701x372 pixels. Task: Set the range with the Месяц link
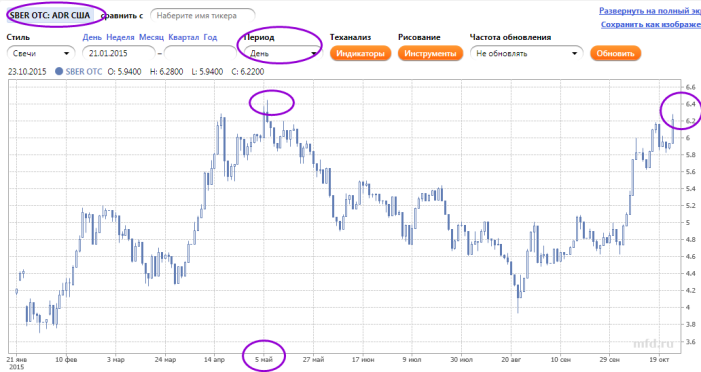click(151, 38)
